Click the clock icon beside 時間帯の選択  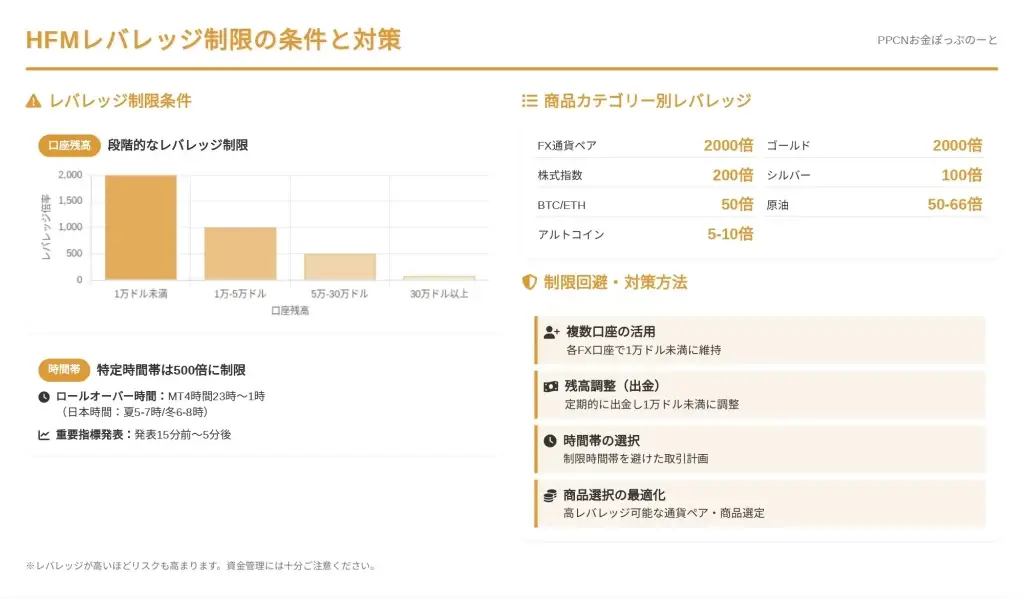pyautogui.click(x=550, y=440)
